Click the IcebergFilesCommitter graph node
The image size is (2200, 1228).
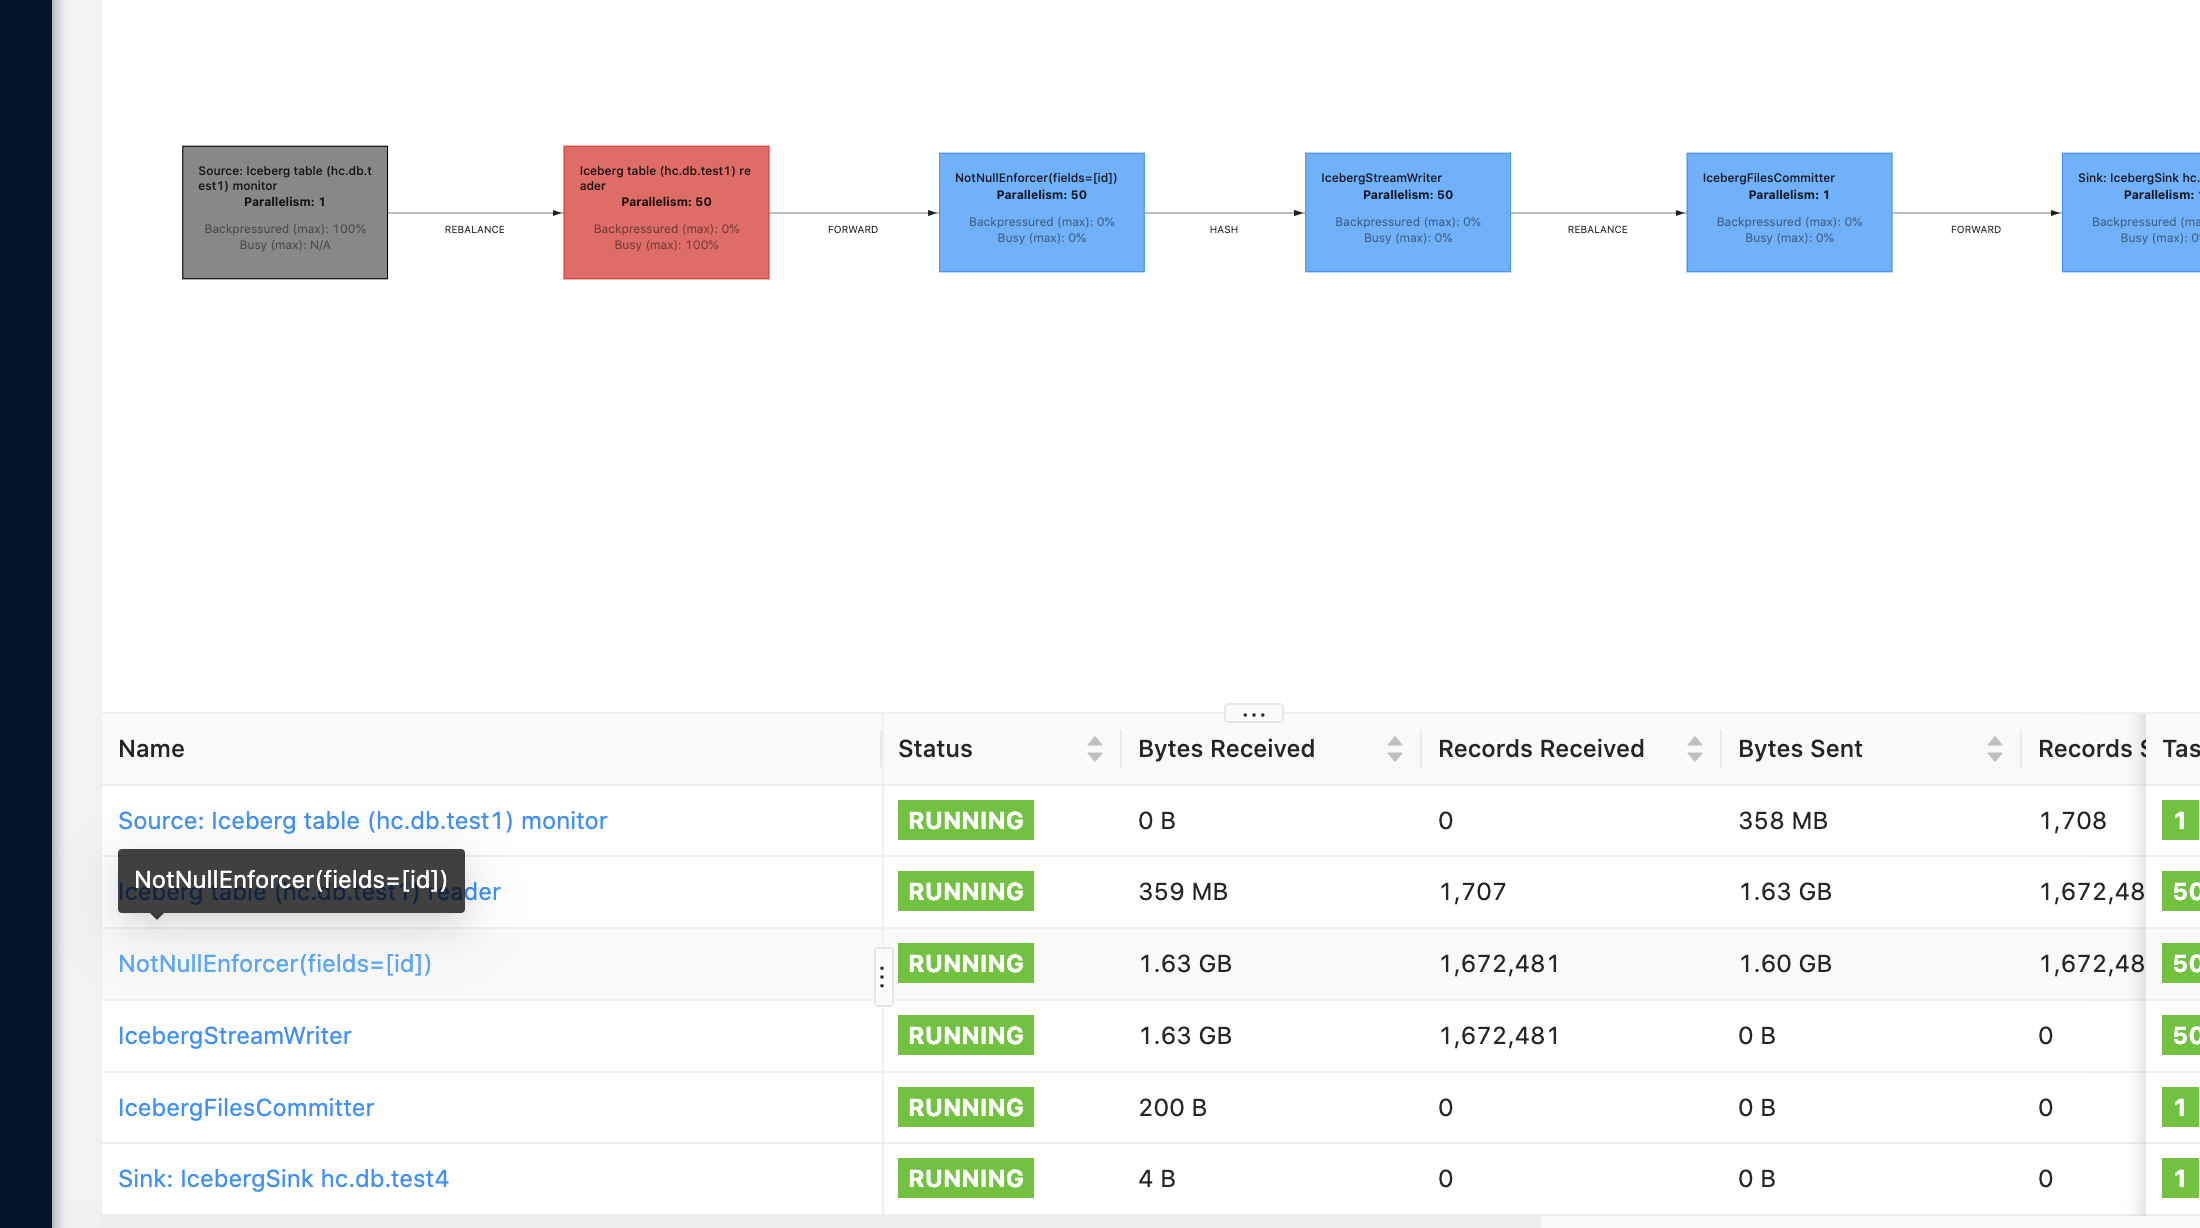[1789, 212]
